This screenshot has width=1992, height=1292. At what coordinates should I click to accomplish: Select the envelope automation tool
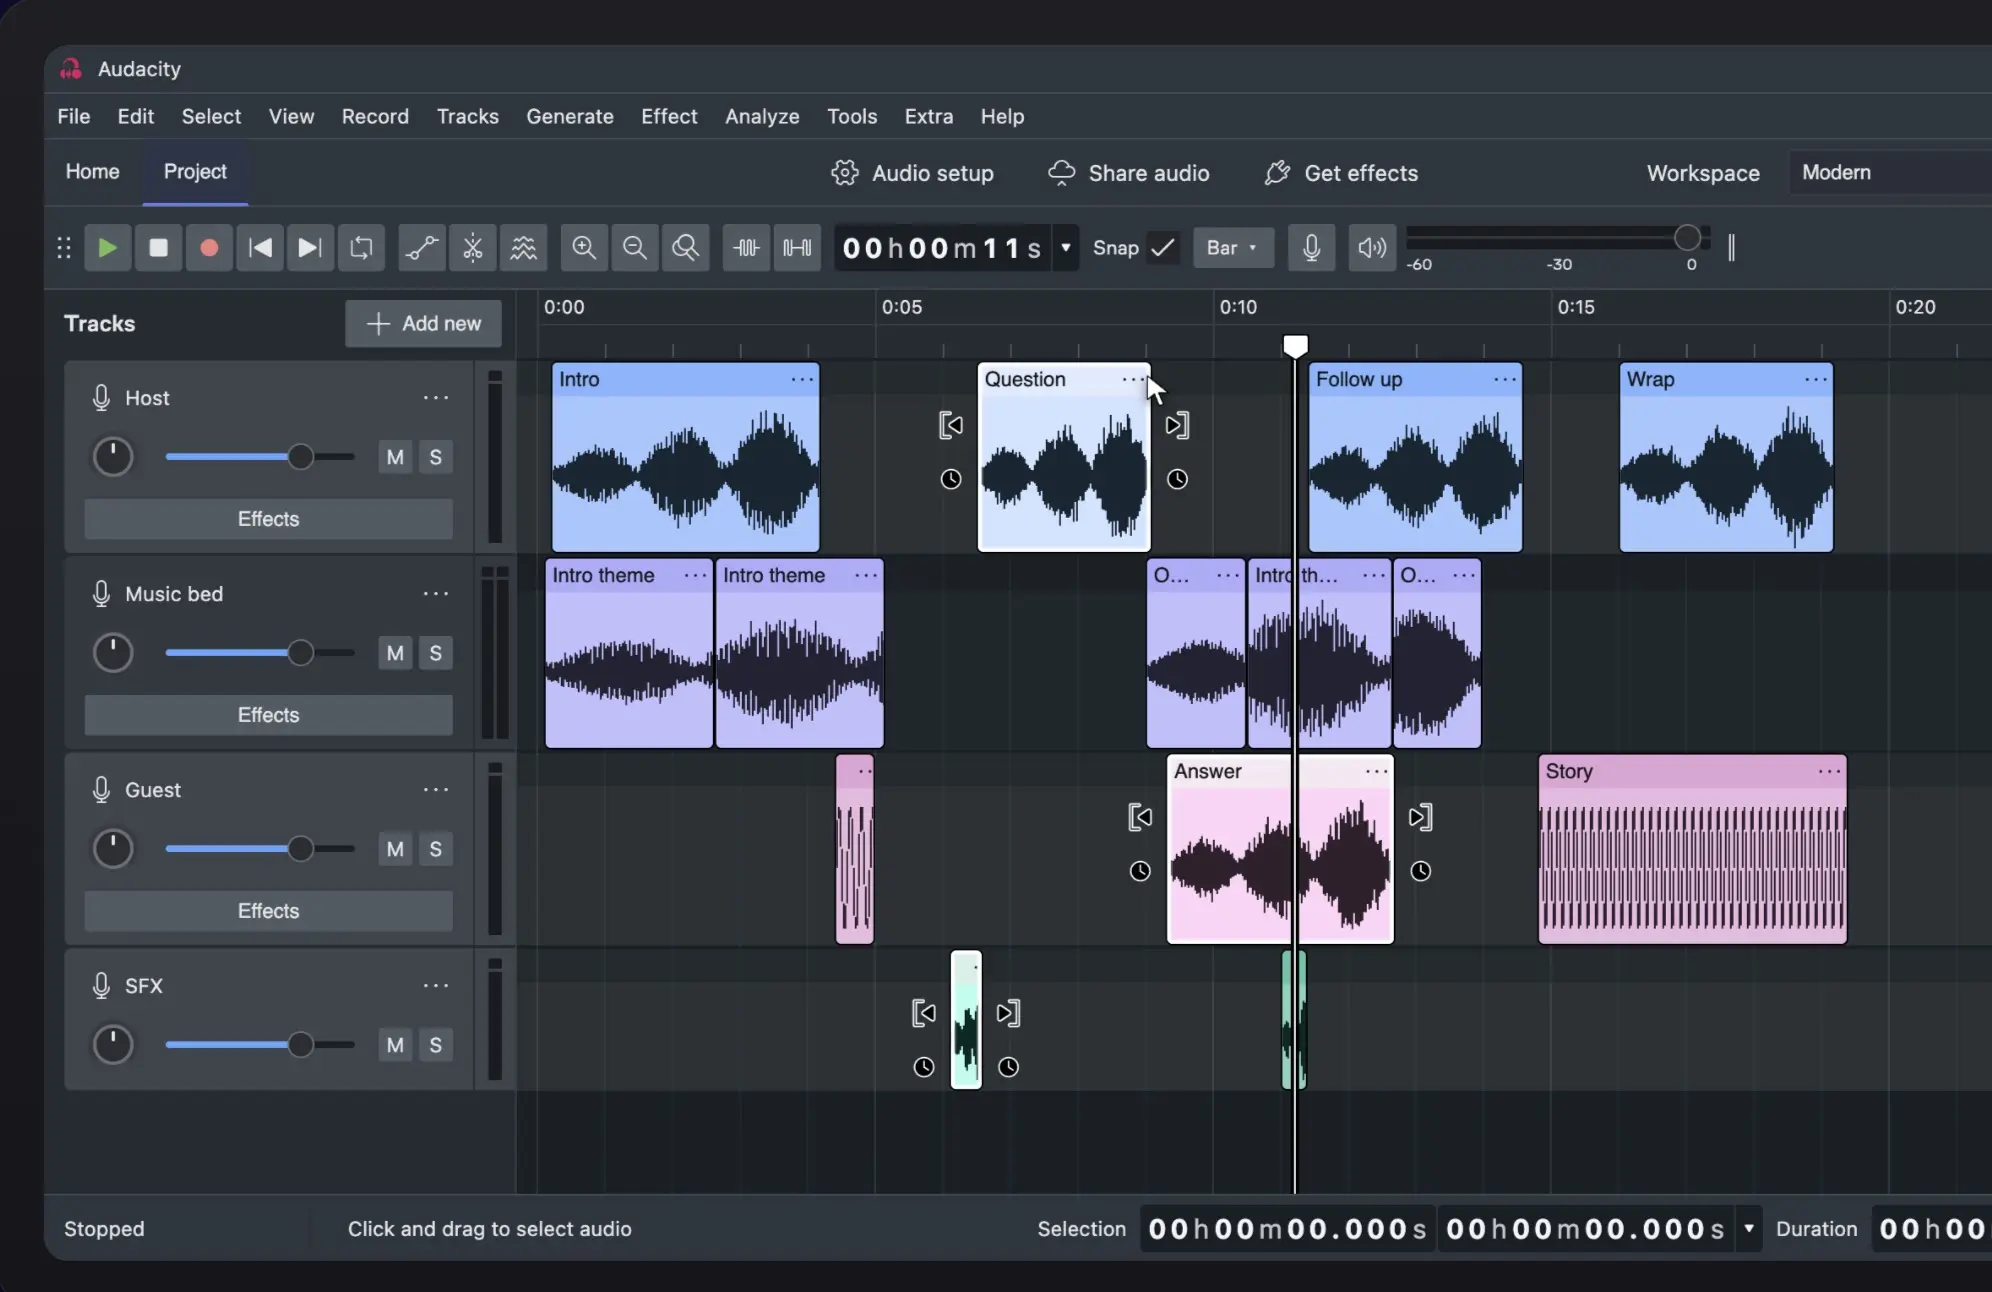point(422,248)
